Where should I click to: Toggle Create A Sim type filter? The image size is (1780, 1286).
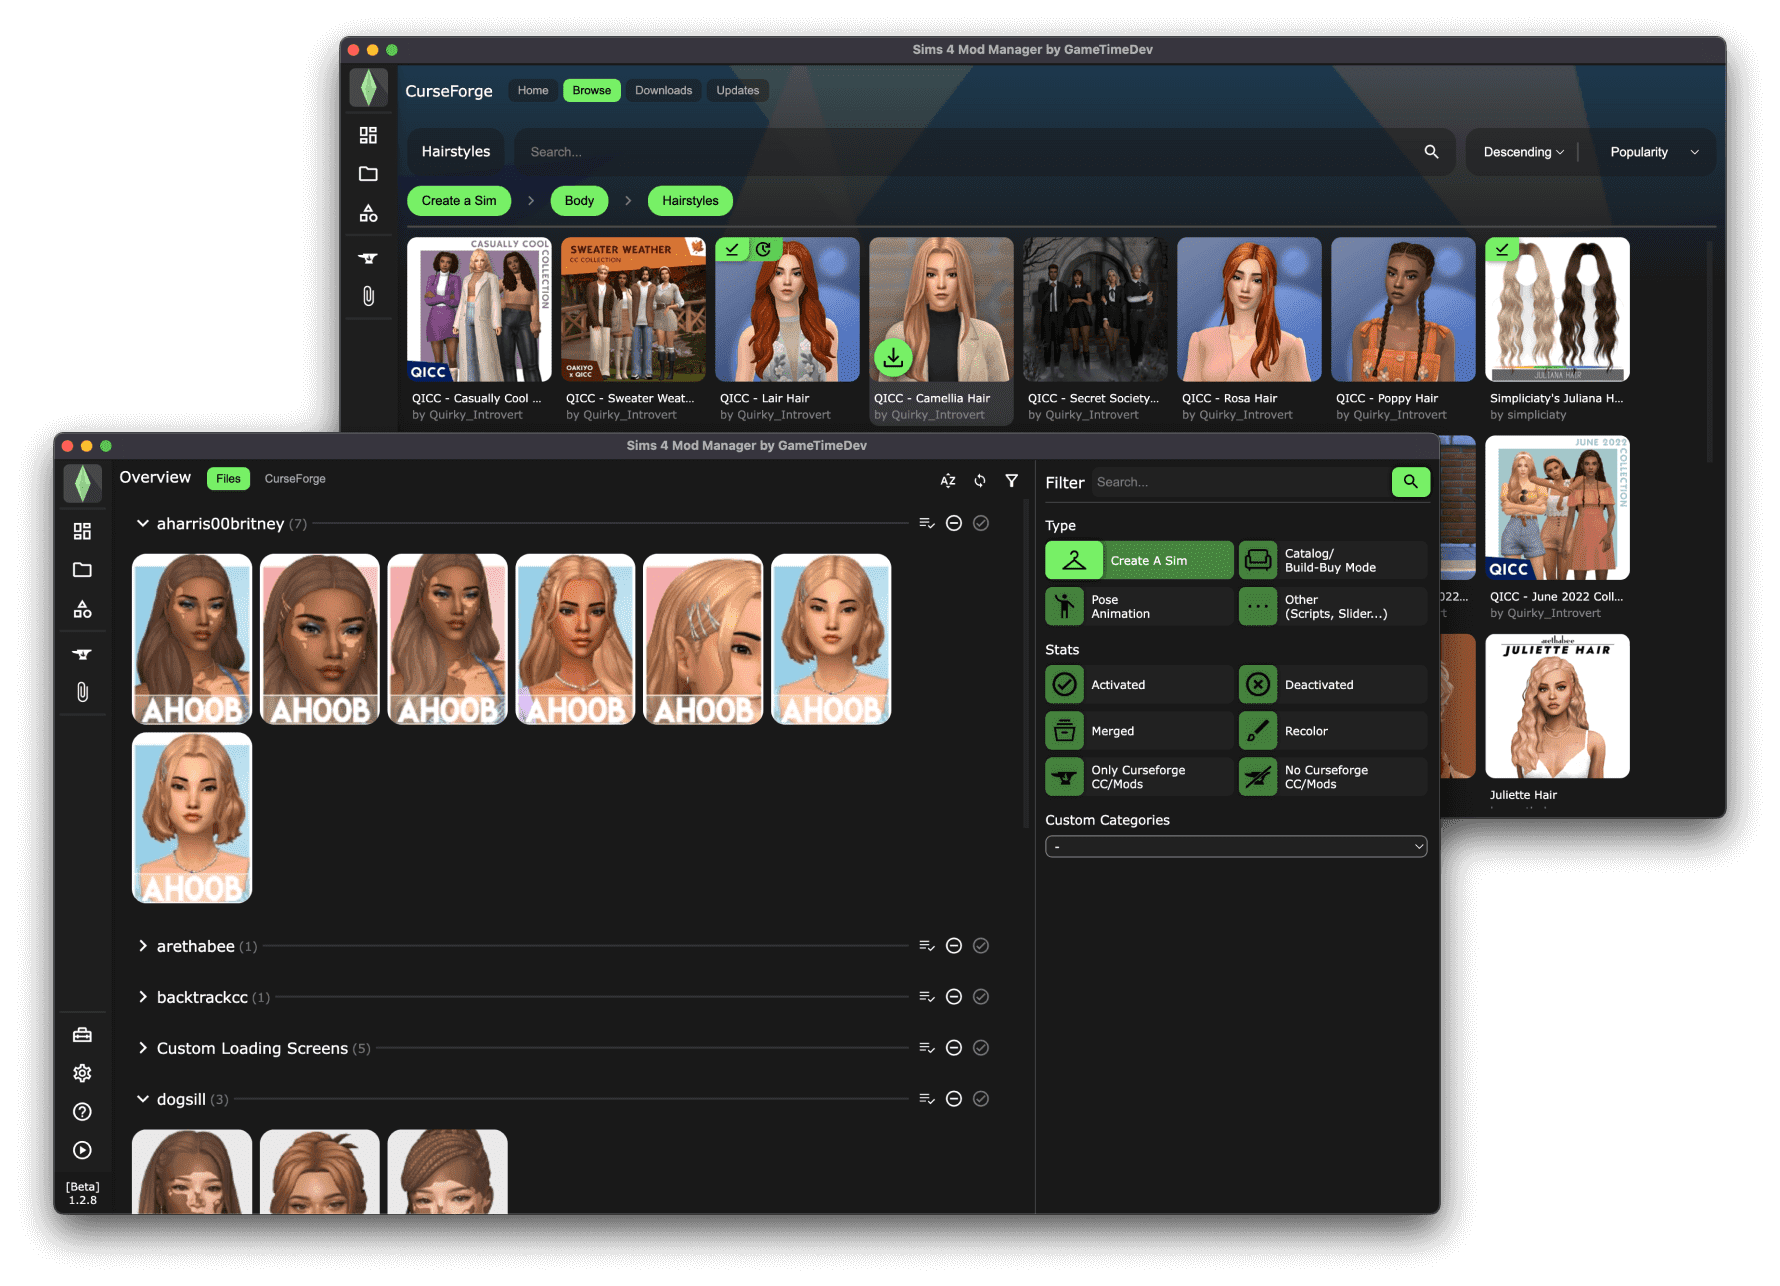[x=1139, y=560]
